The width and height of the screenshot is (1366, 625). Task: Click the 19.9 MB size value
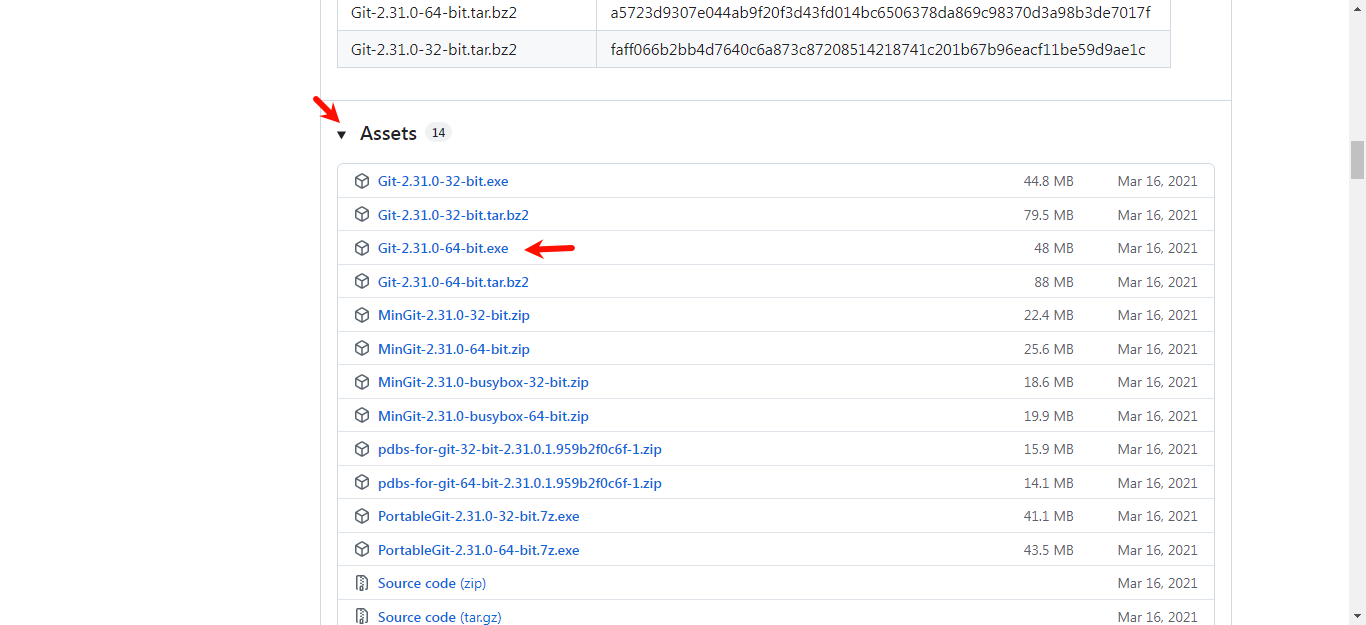tap(1048, 416)
